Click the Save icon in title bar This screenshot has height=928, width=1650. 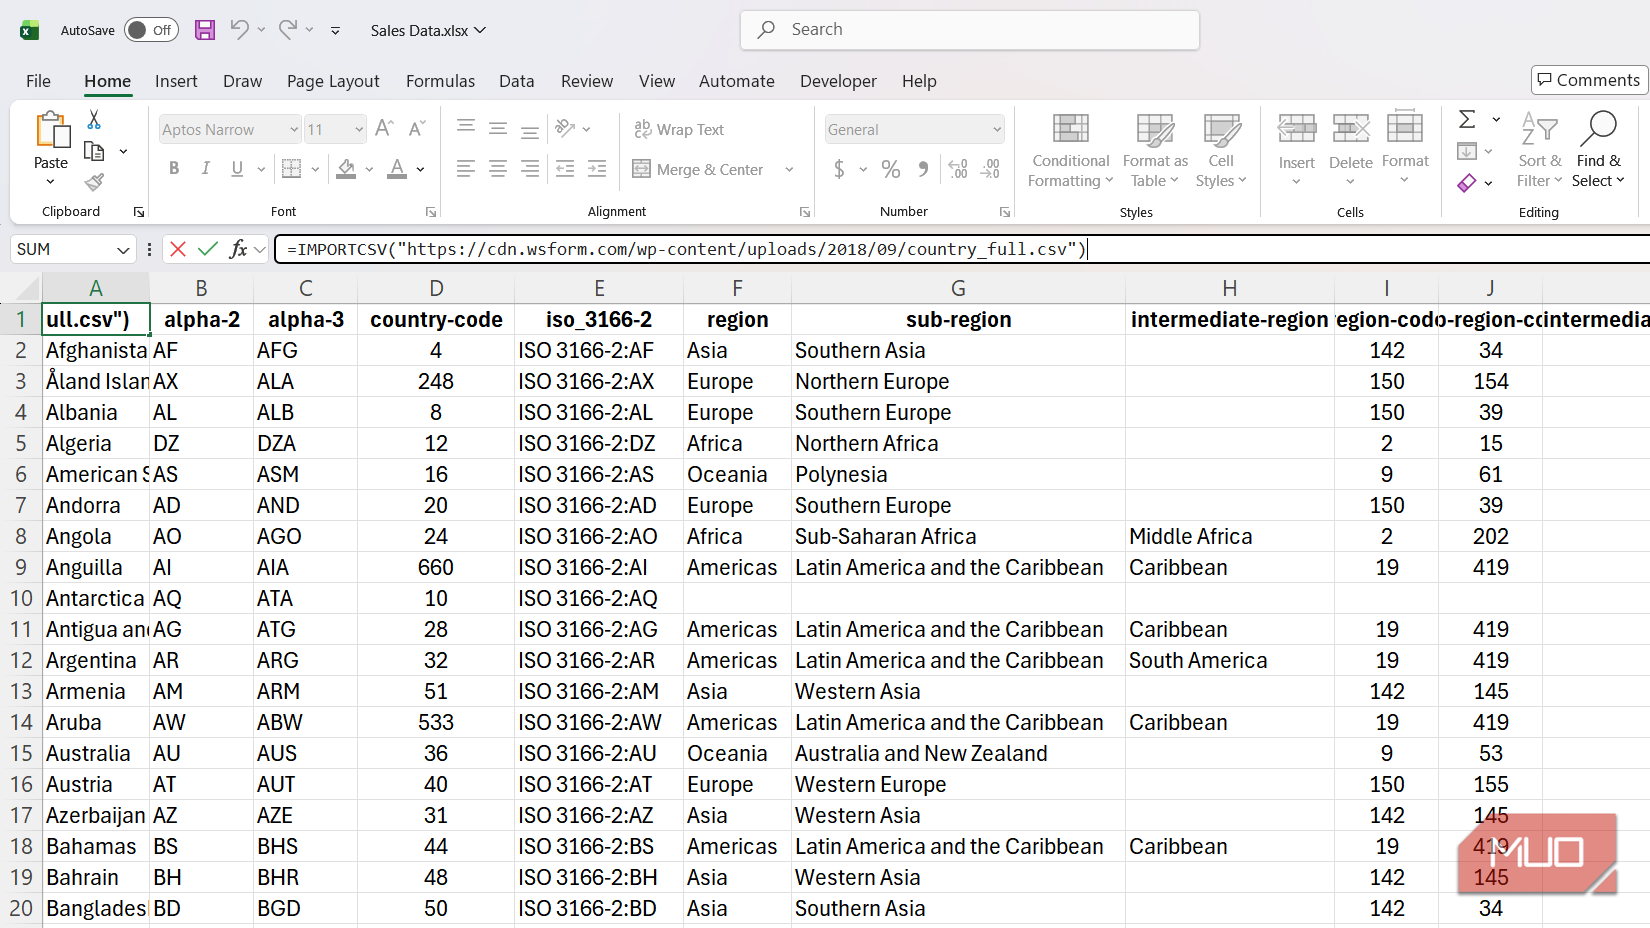click(x=205, y=30)
